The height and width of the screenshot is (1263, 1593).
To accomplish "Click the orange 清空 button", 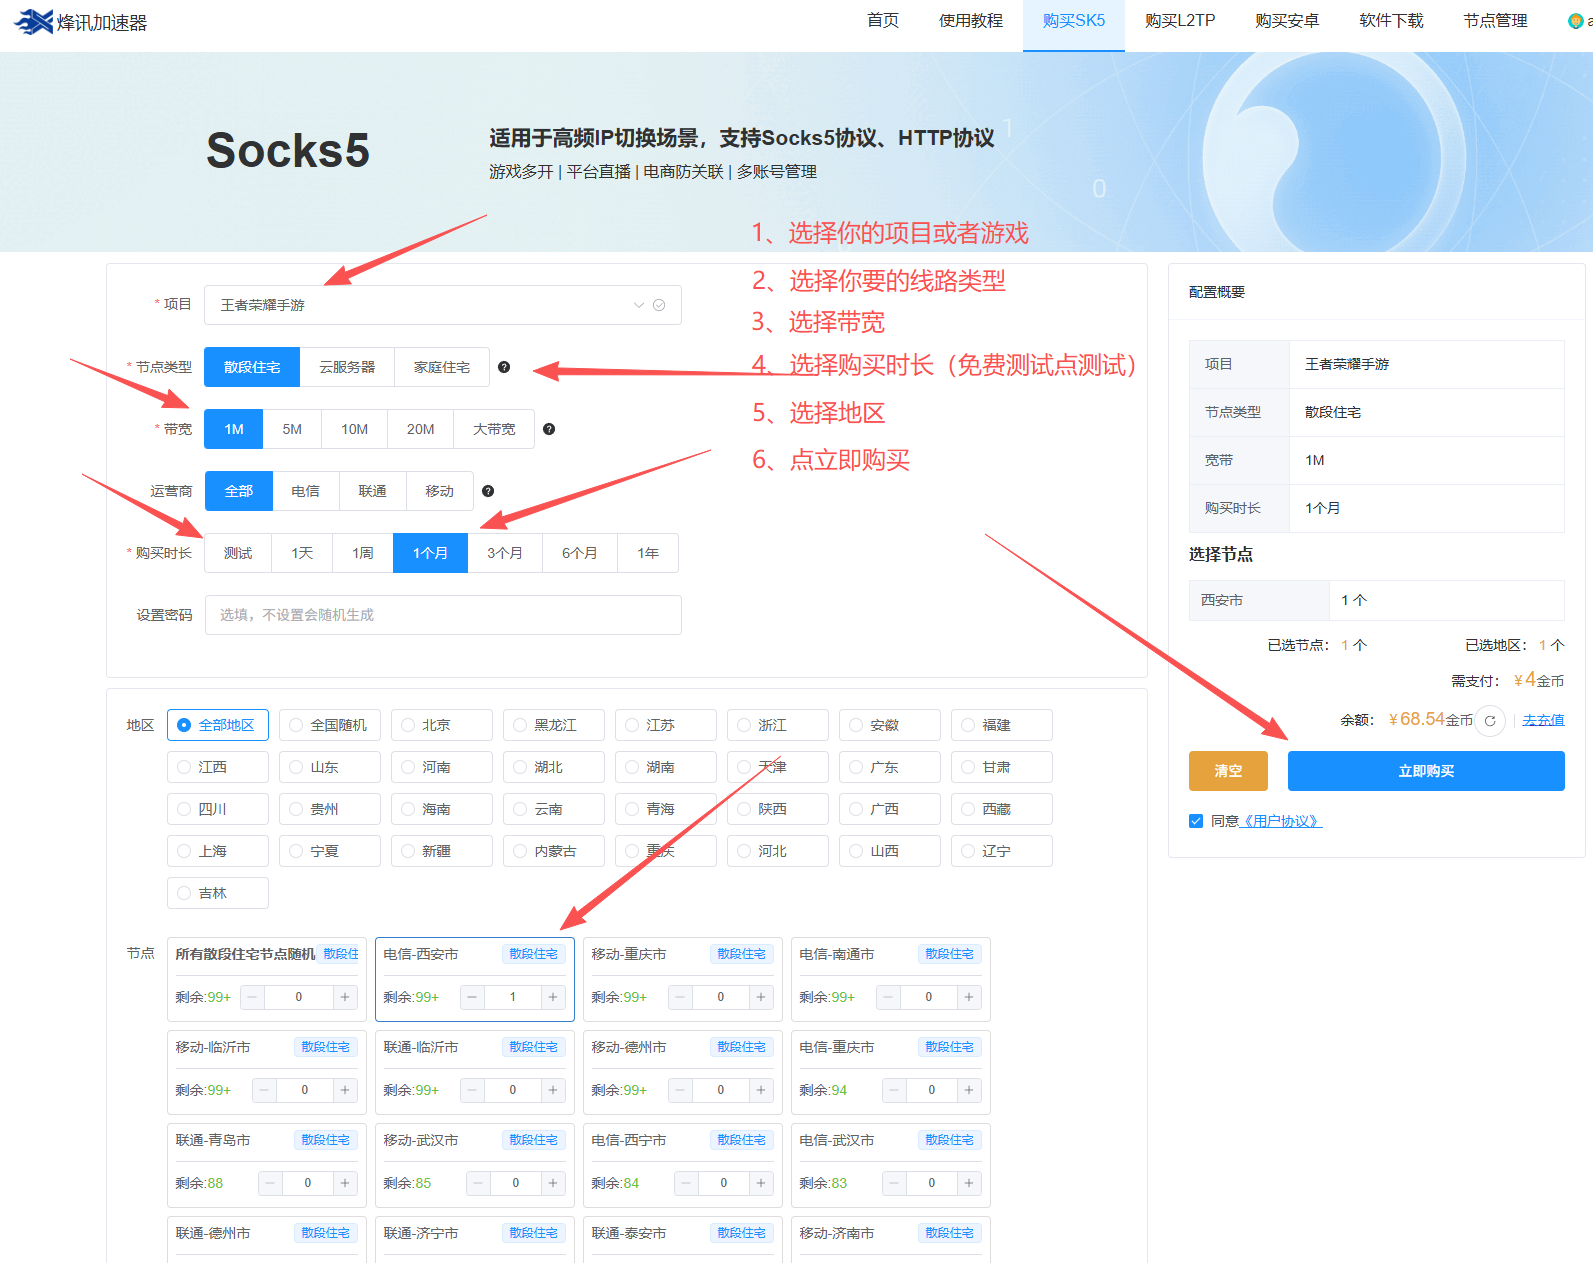I will coord(1228,771).
